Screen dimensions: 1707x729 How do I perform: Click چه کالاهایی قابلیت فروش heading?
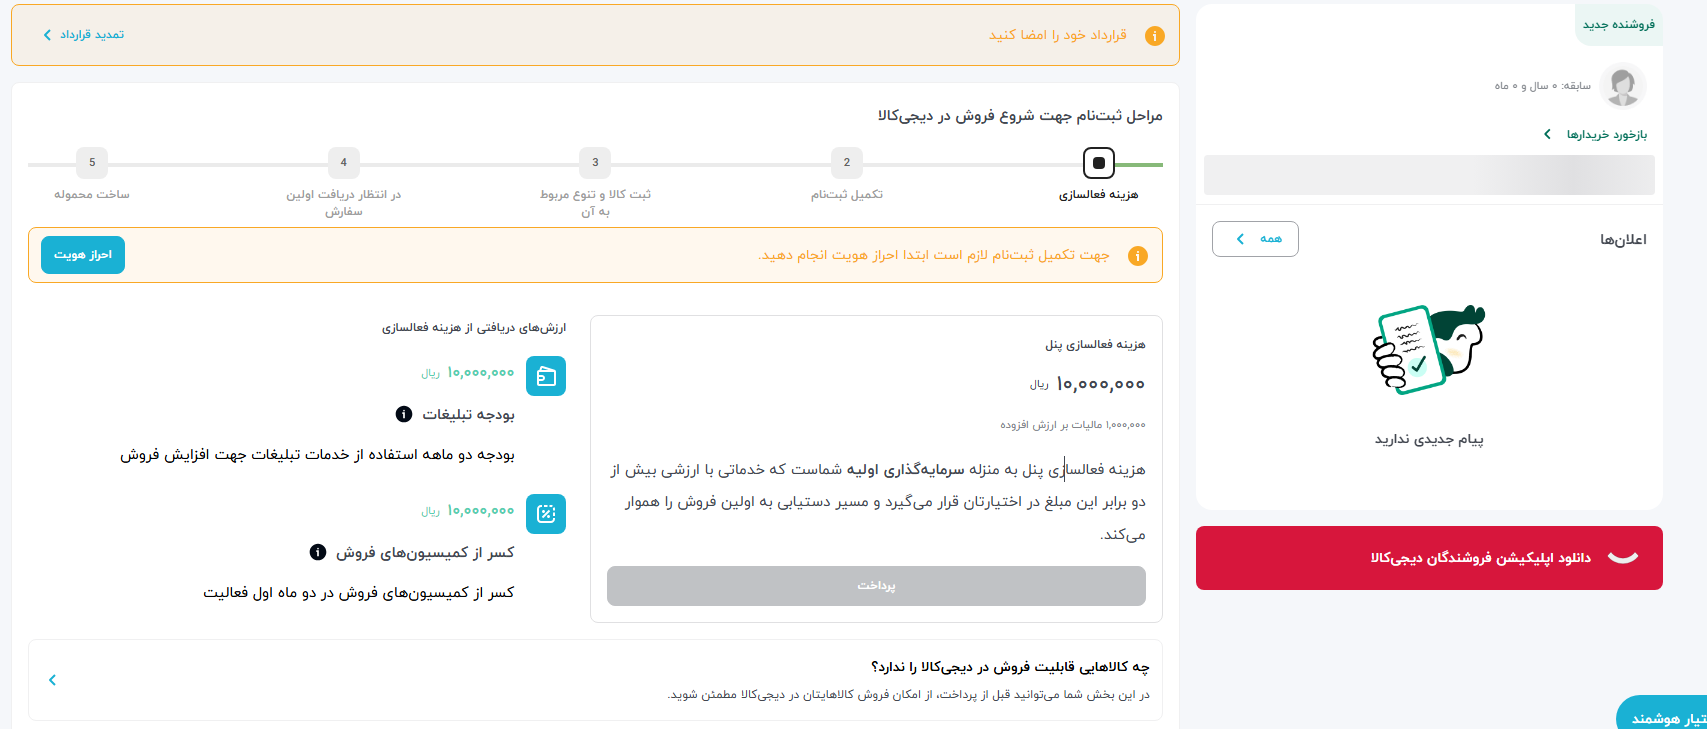coord(1010,667)
